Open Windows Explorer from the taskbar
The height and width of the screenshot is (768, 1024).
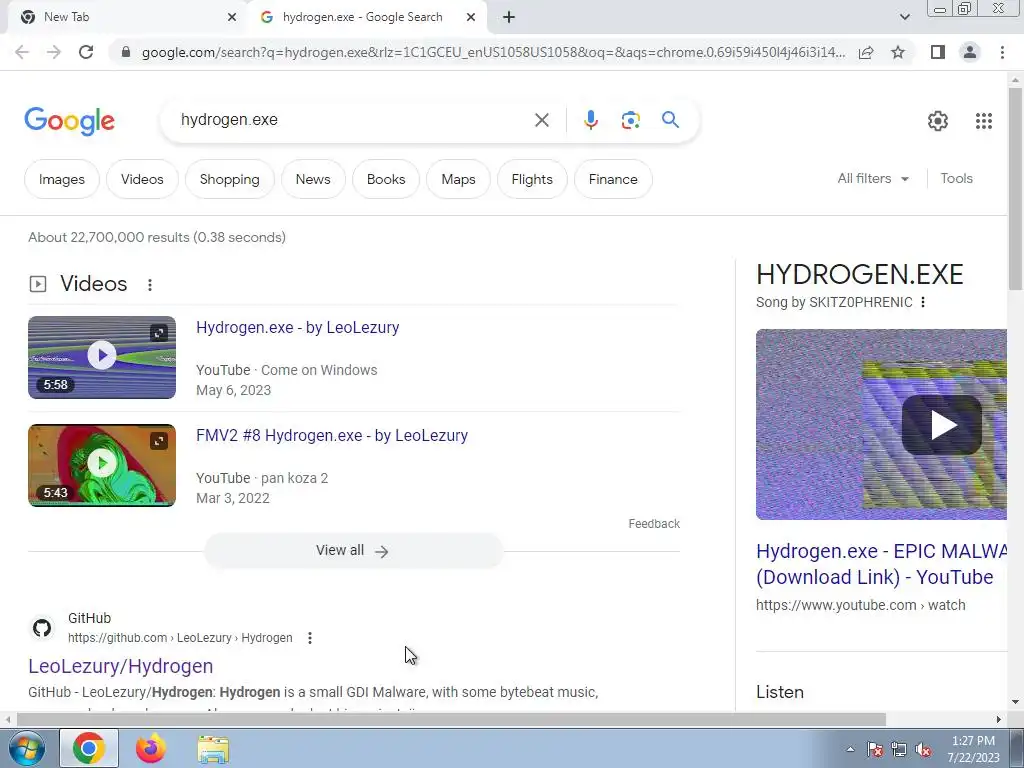pos(213,749)
